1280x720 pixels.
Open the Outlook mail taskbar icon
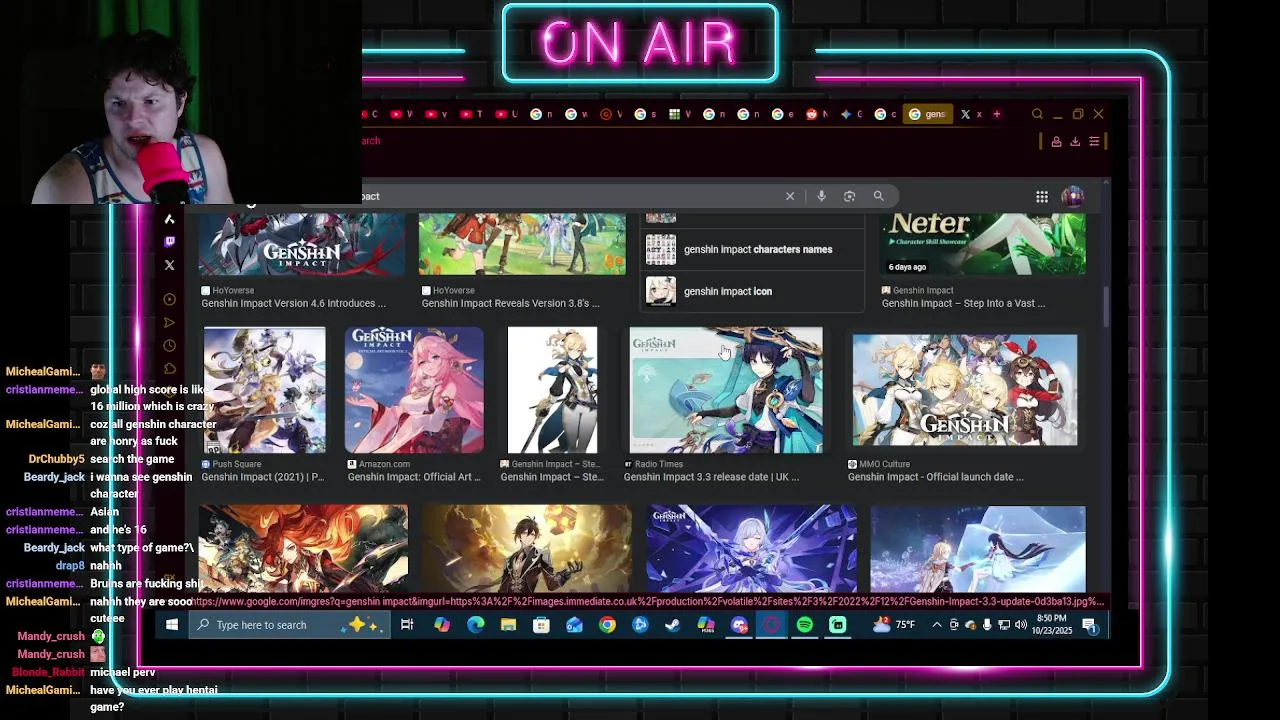coord(574,625)
